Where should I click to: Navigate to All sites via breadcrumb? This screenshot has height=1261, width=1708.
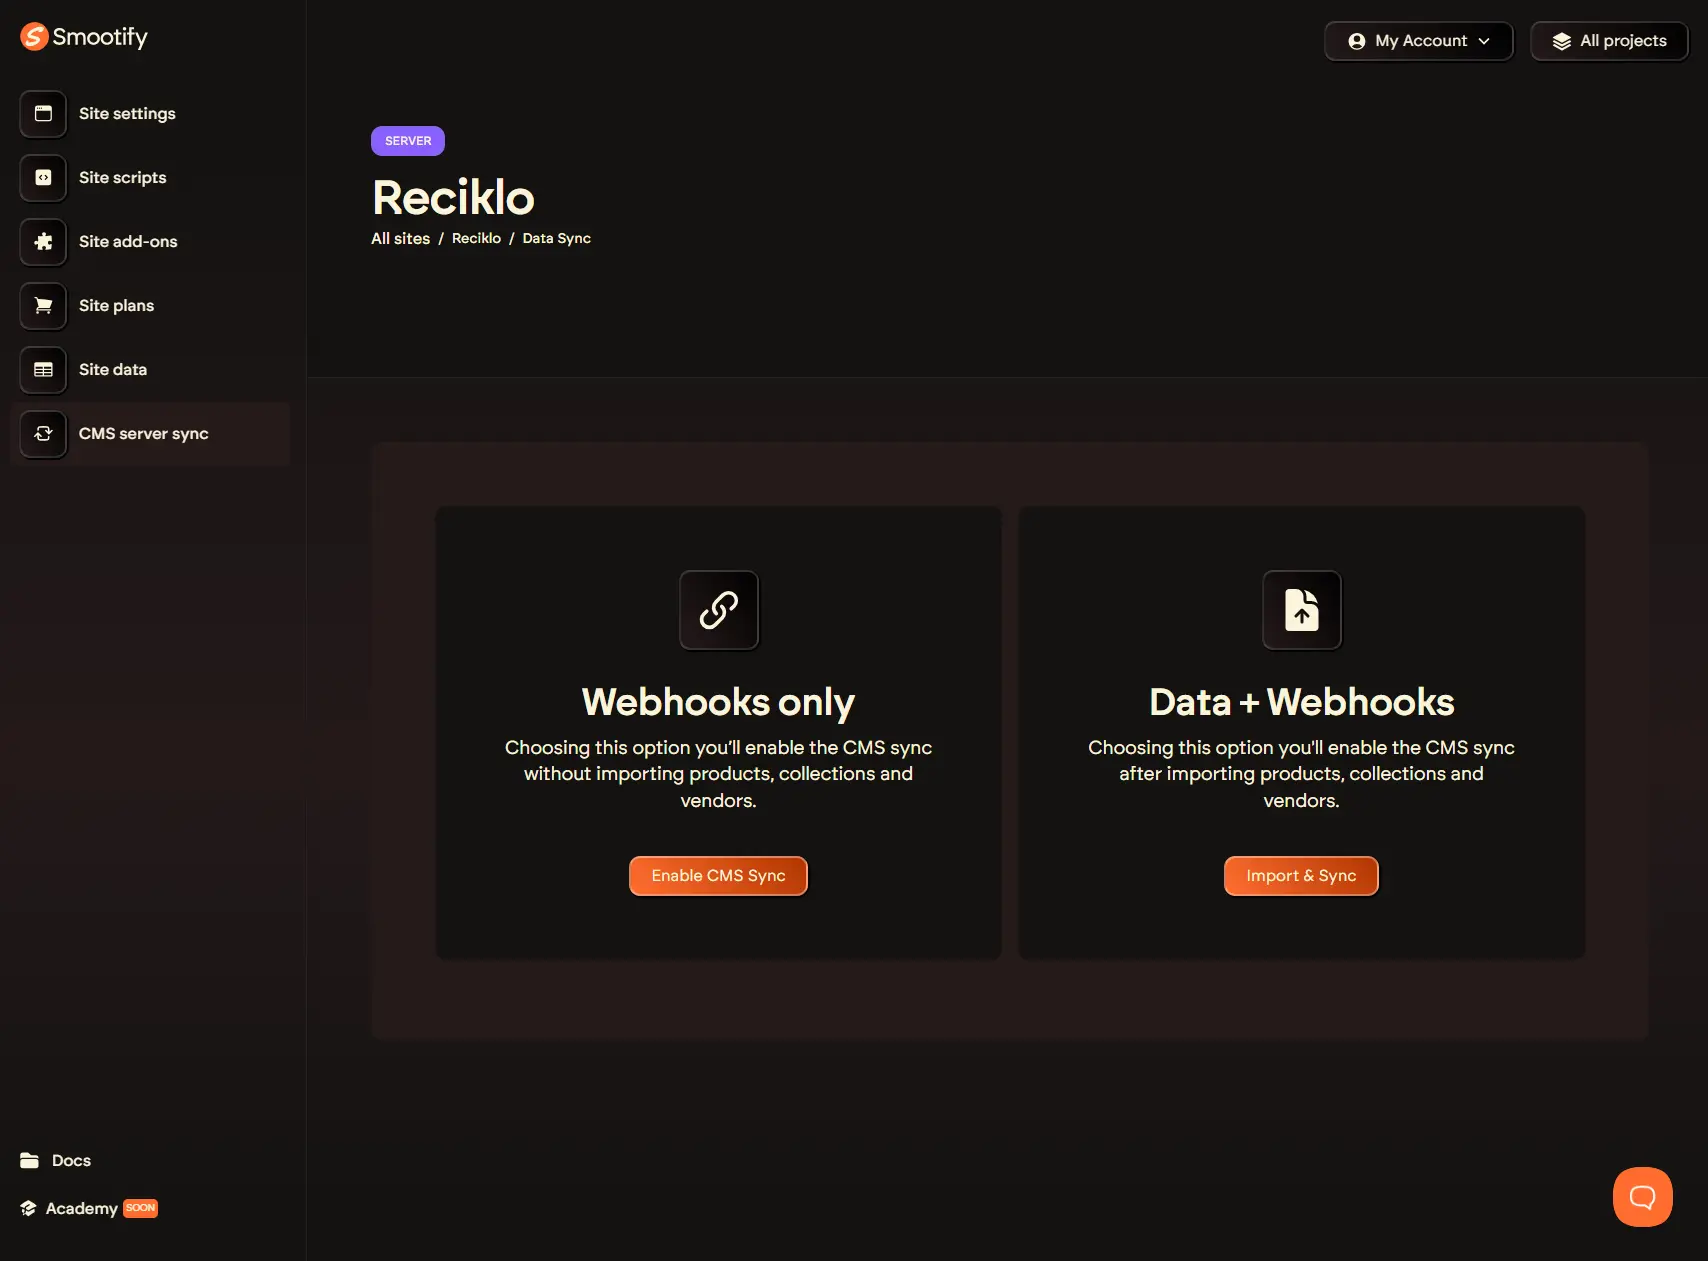400,238
